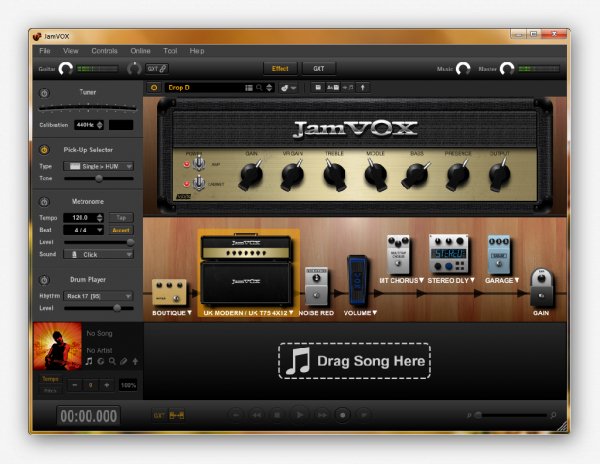The width and height of the screenshot is (600, 464).
Task: Click the Master volume knob
Action: 507,69
